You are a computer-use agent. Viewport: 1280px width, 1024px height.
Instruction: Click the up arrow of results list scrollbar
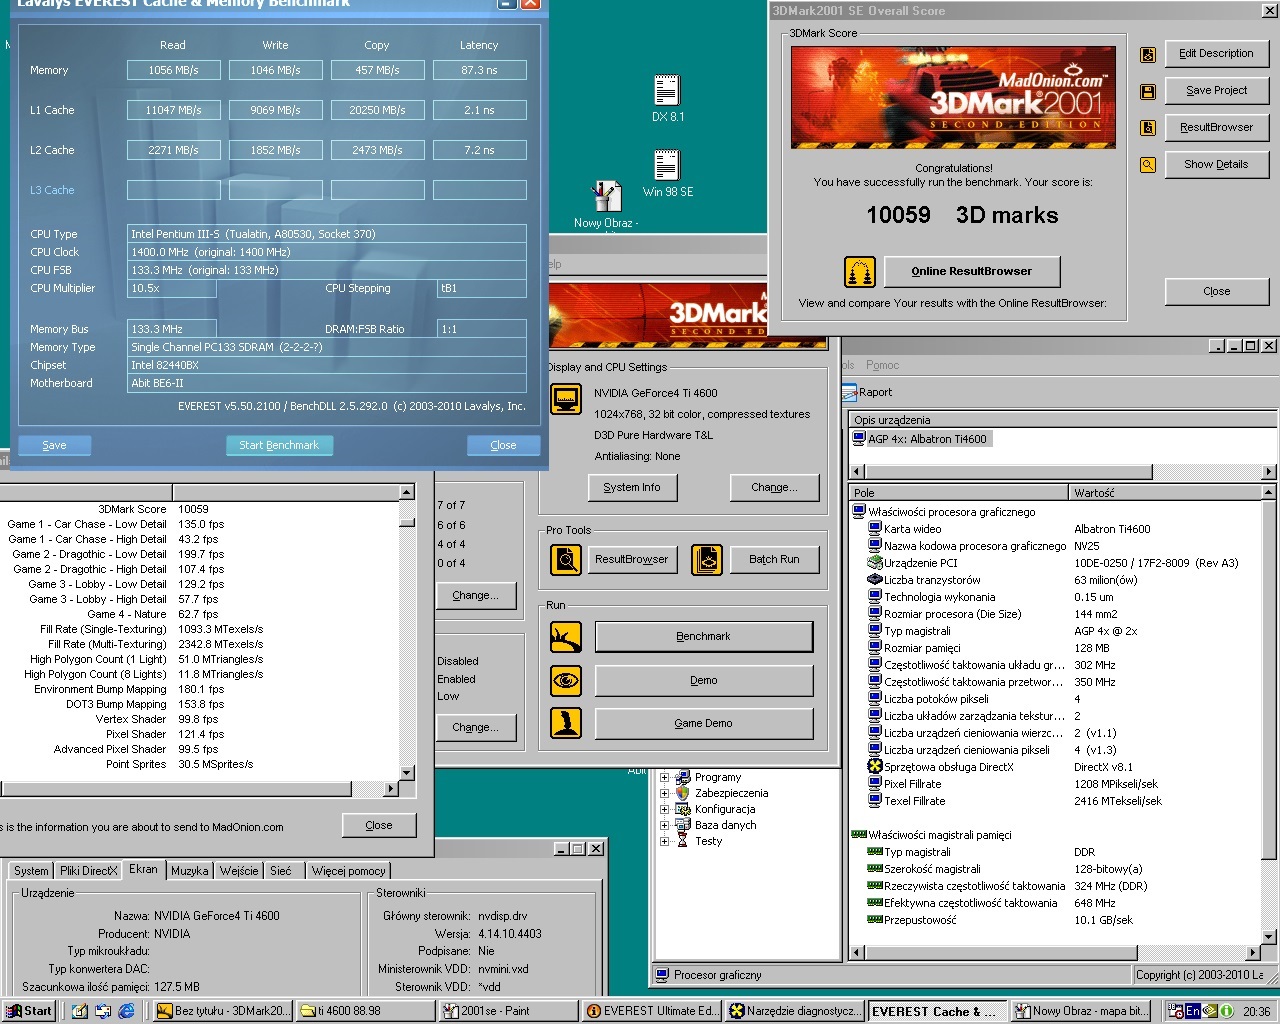pos(407,492)
